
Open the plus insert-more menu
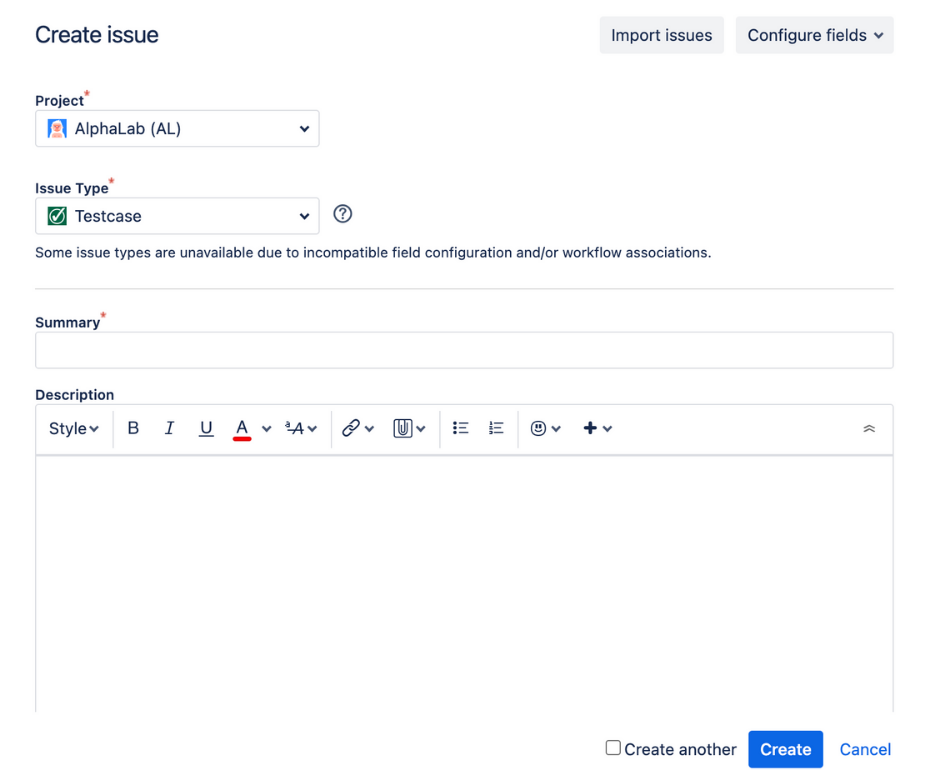coord(597,428)
